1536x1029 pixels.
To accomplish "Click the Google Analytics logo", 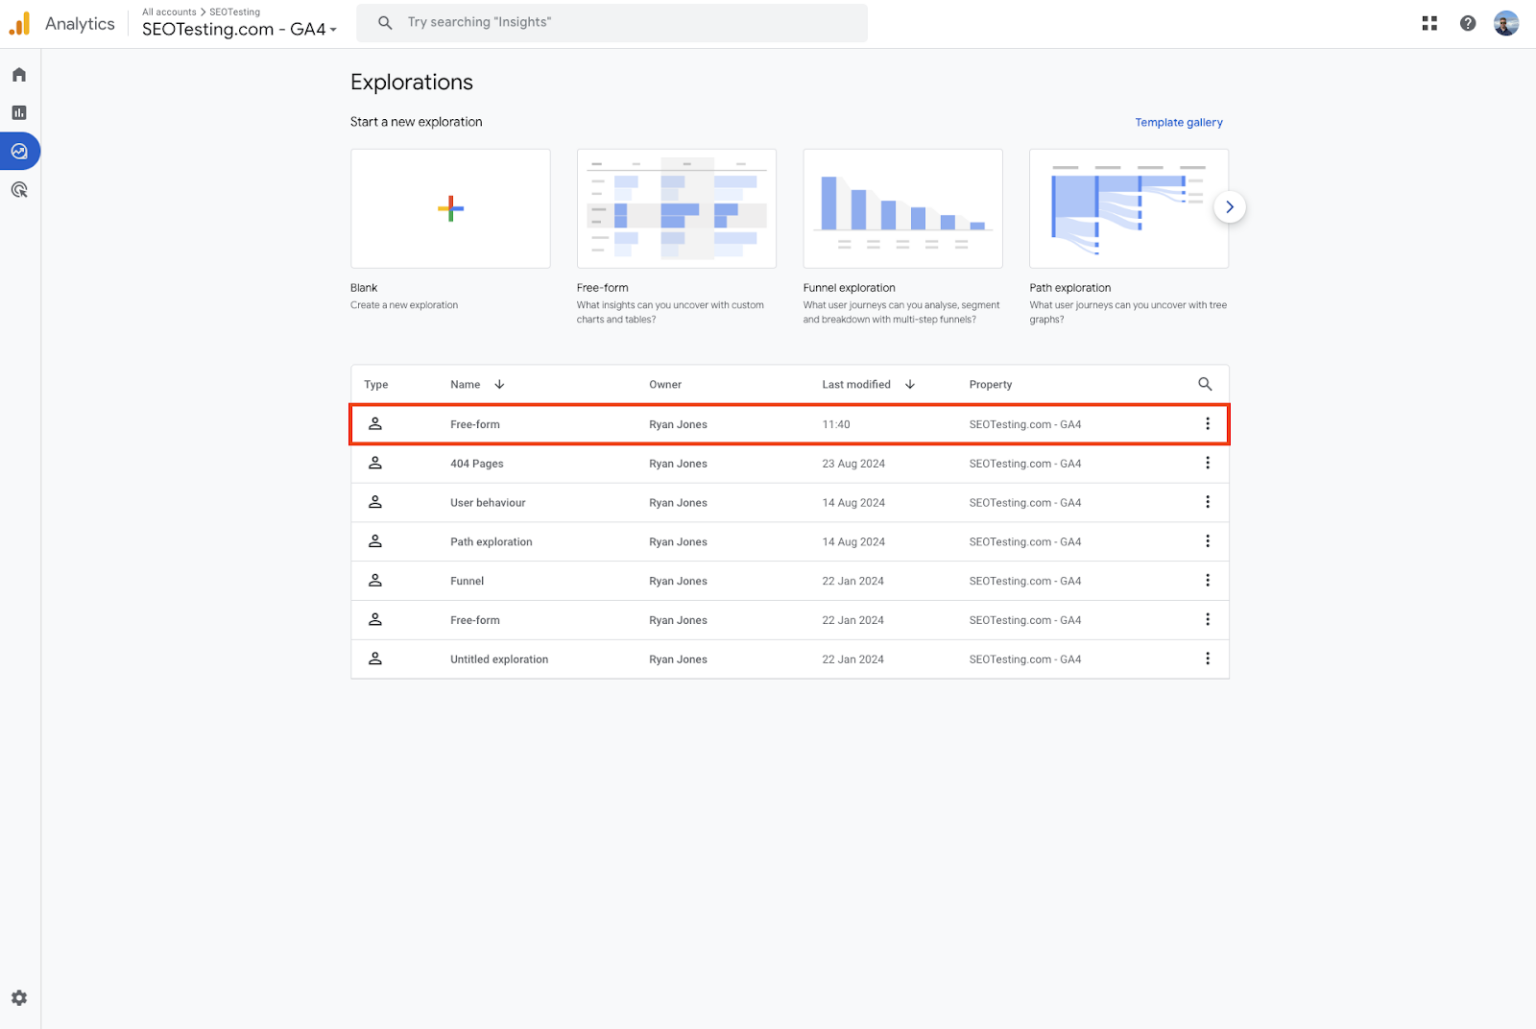I will tap(19, 23).
